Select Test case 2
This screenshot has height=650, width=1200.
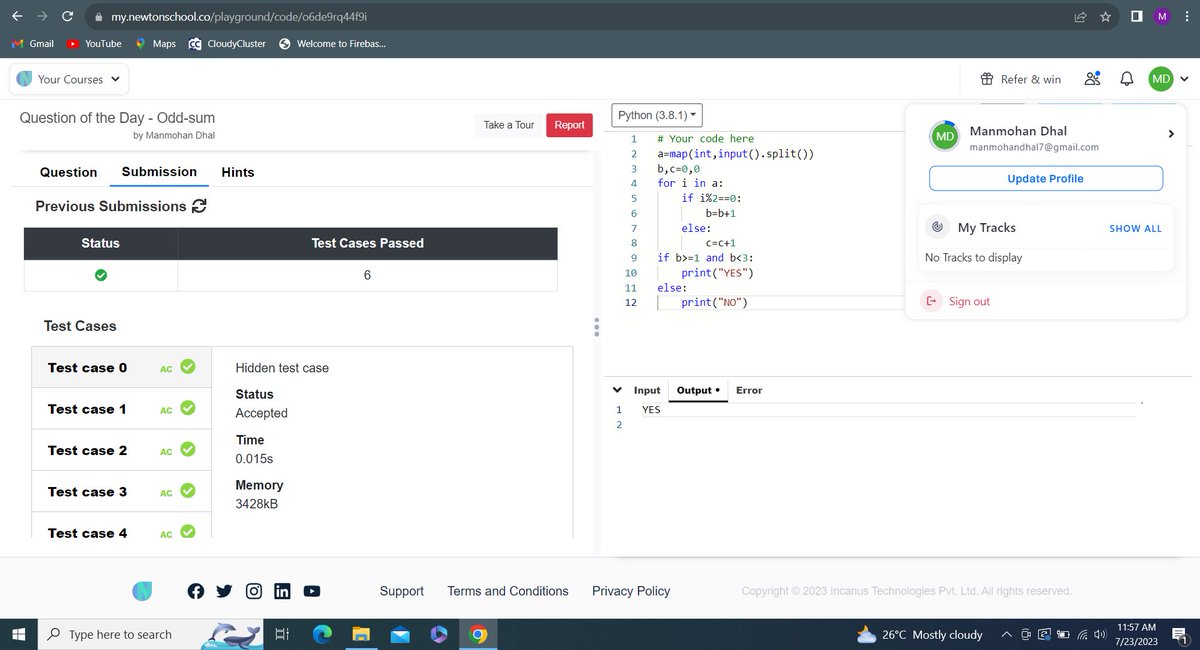122,450
